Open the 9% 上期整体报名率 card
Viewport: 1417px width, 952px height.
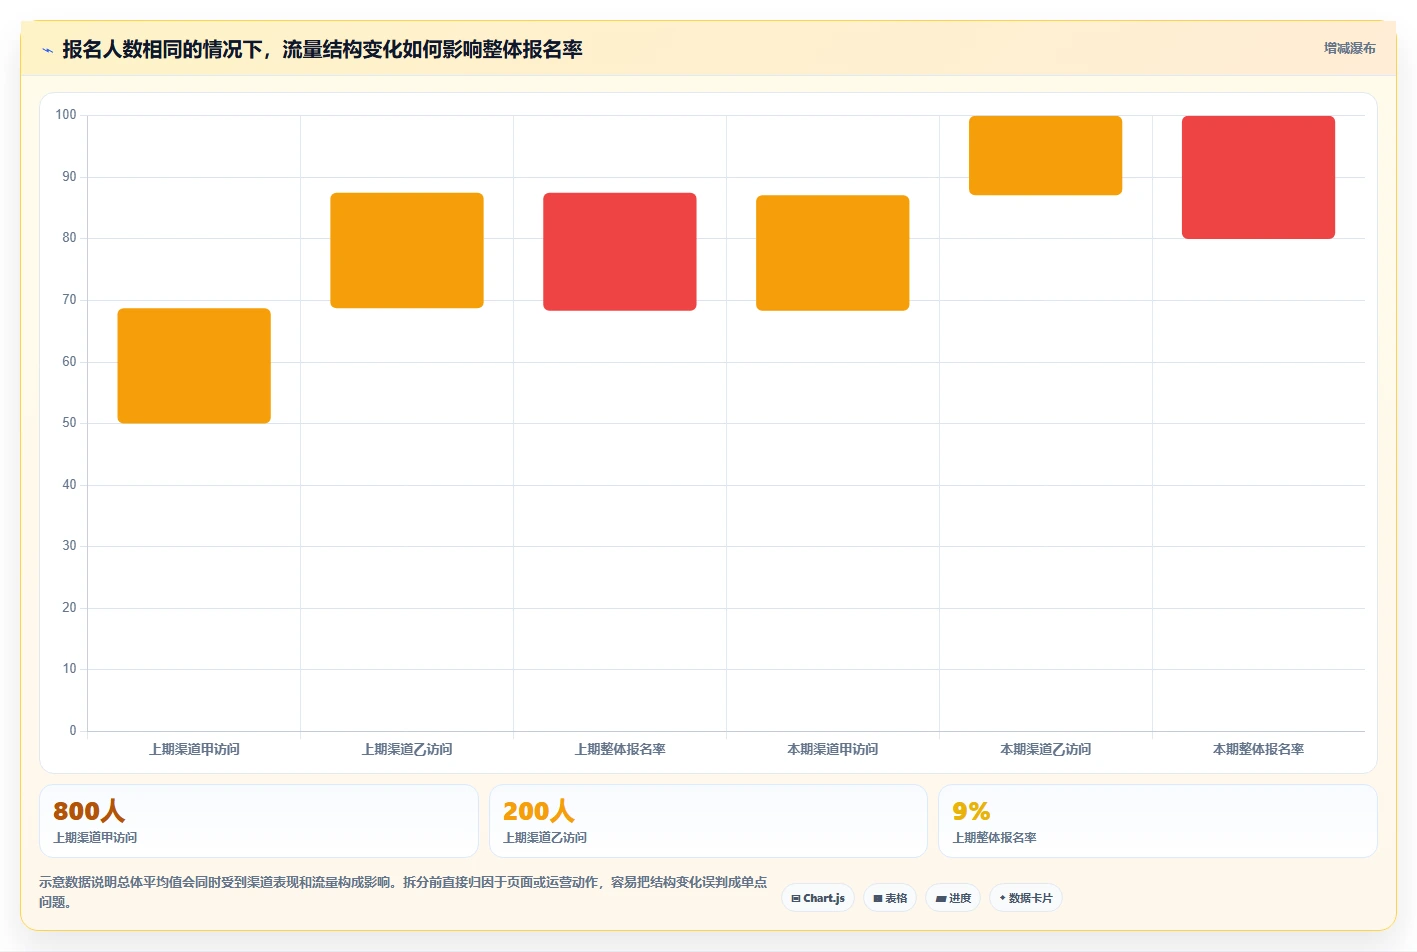(x=1158, y=821)
